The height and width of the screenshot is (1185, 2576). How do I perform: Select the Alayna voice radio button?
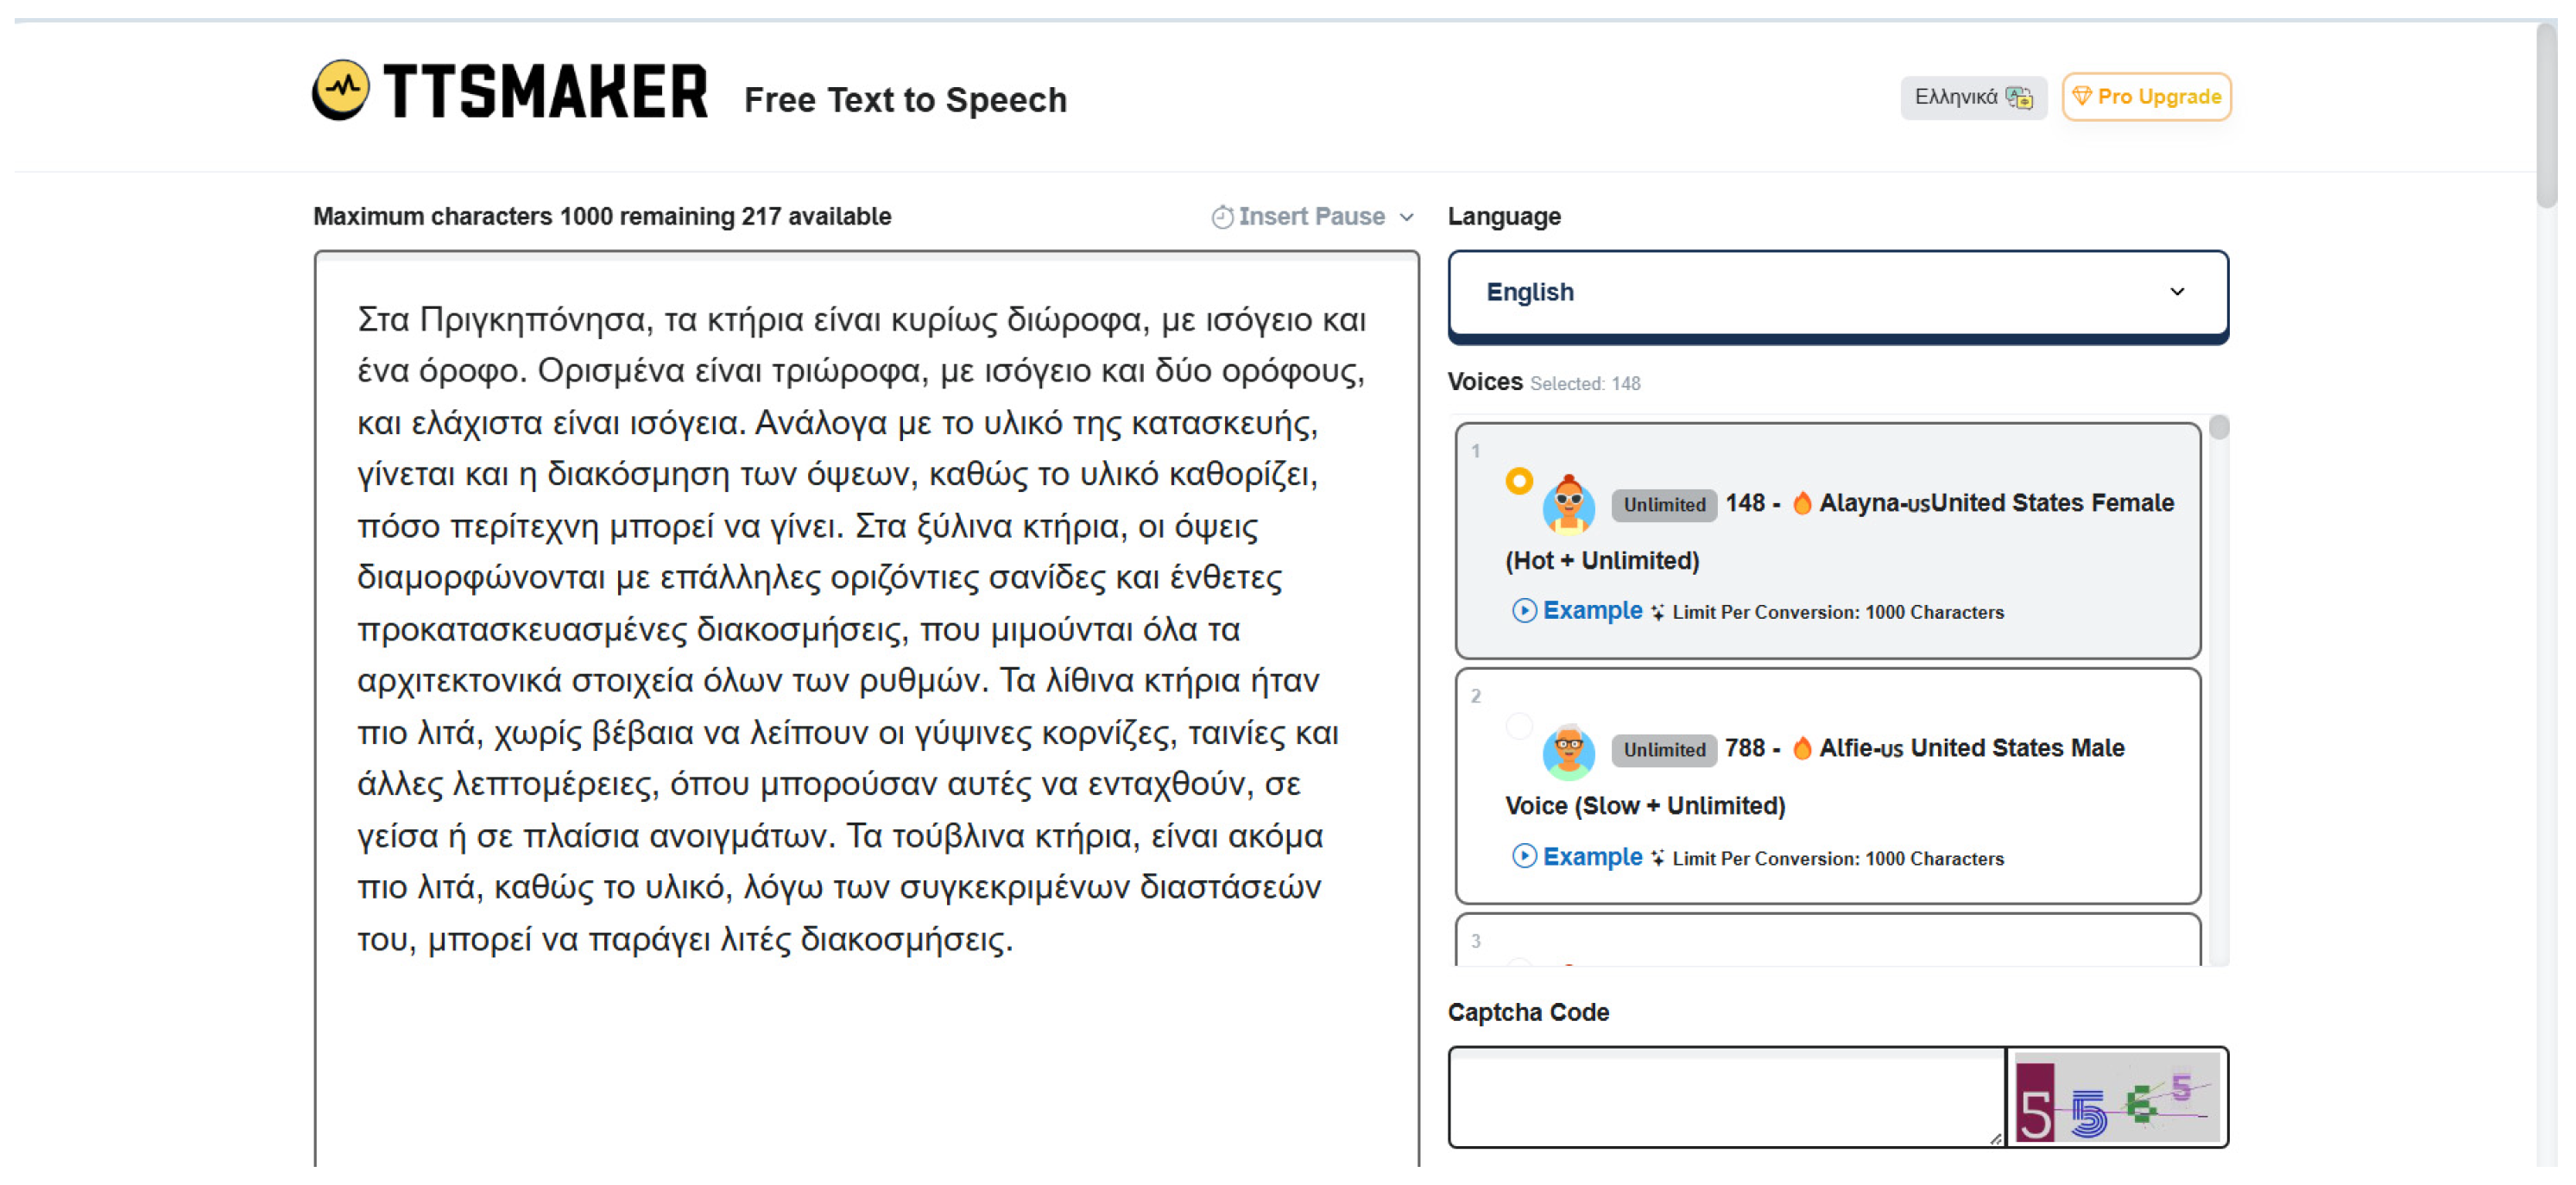tap(1518, 481)
